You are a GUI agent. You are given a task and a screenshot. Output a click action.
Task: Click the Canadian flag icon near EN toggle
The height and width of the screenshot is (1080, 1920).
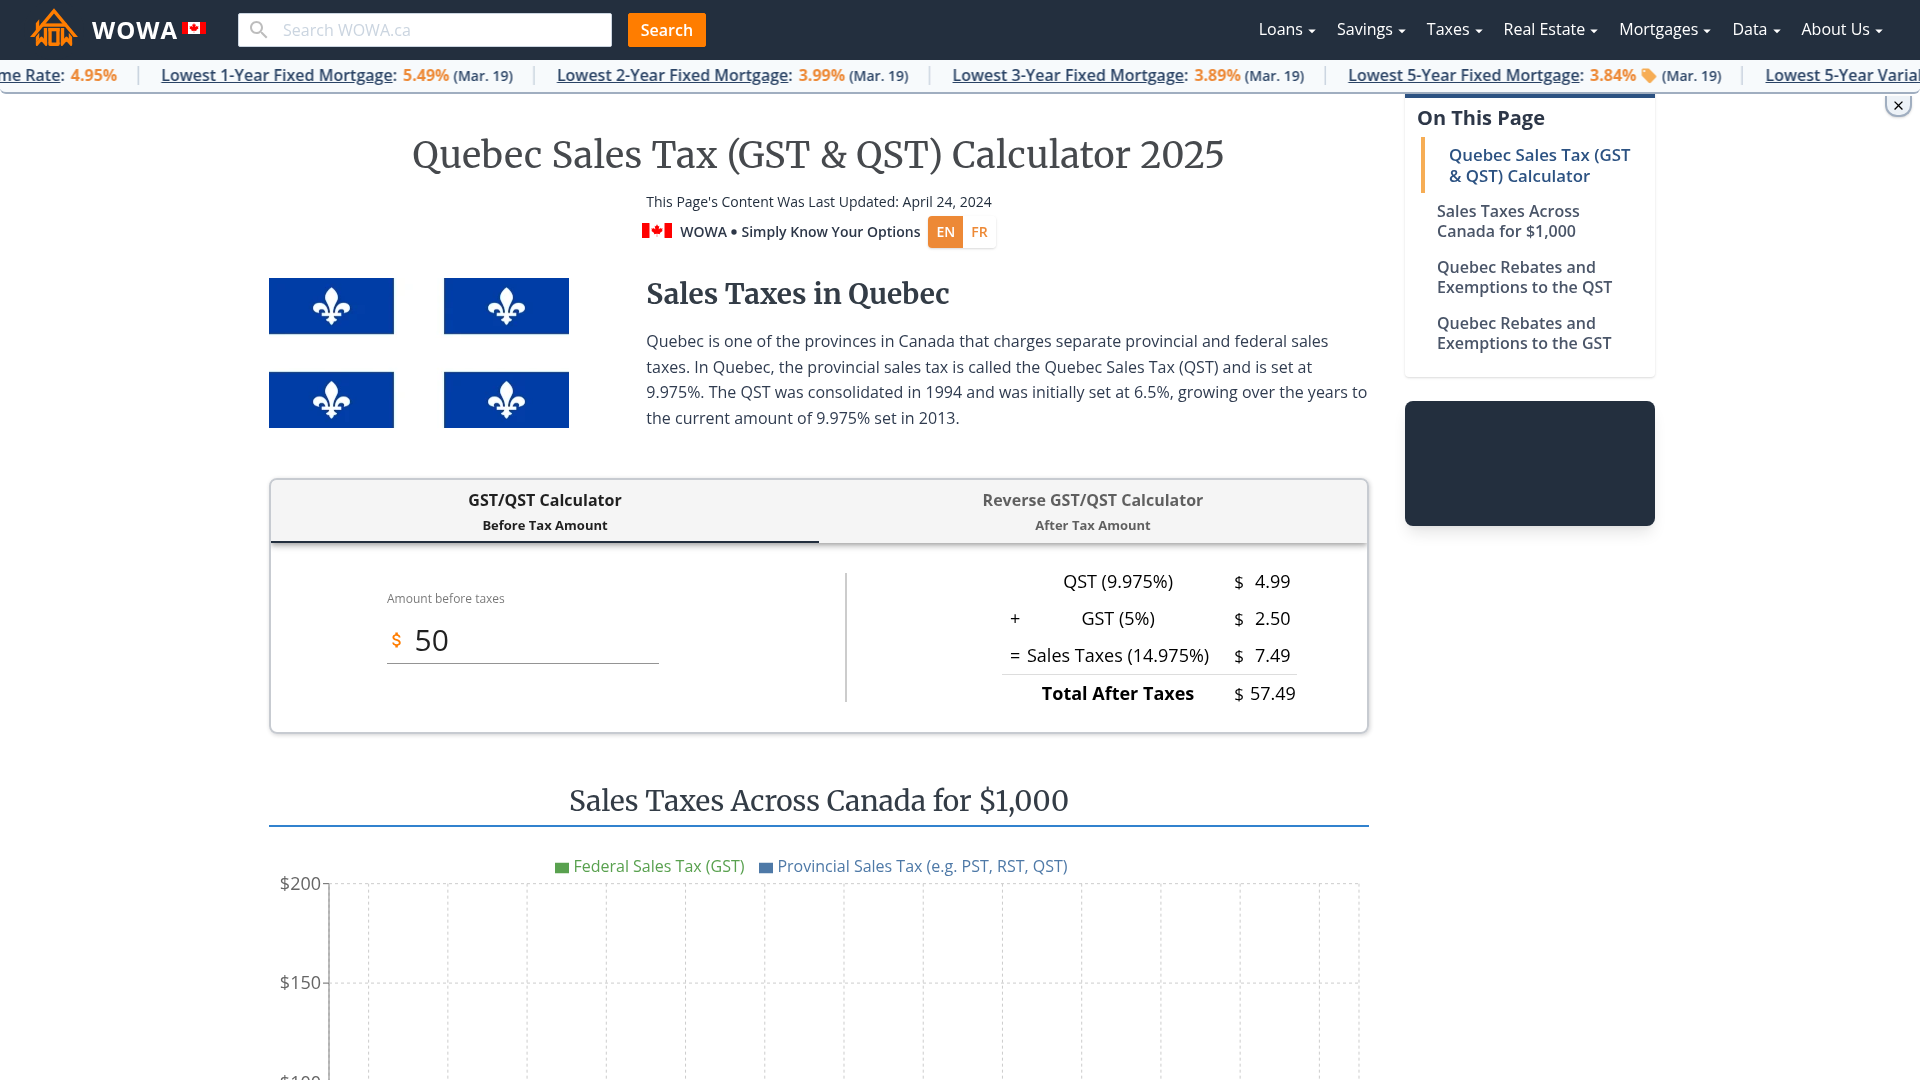tap(657, 231)
